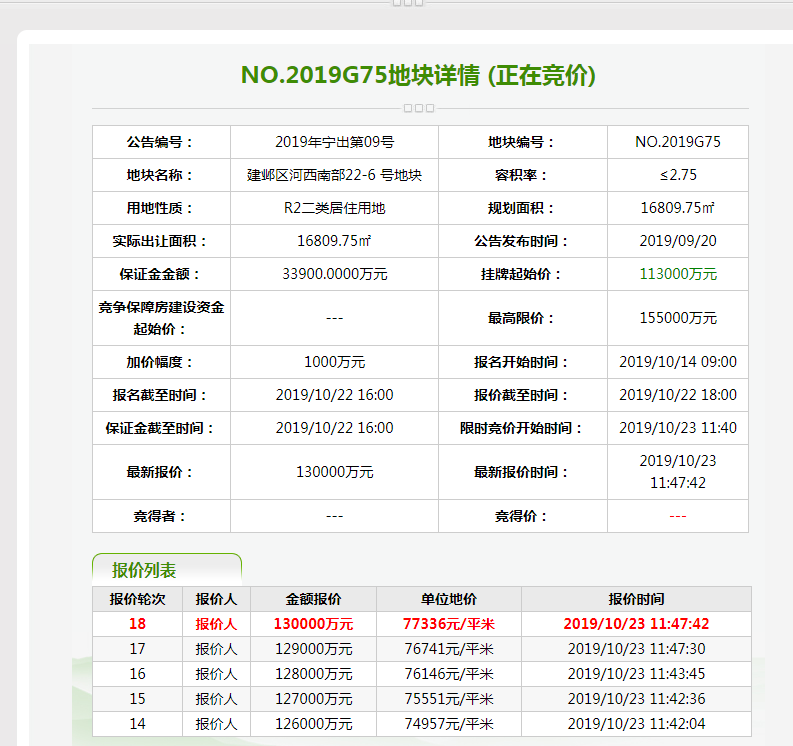Click round 14 in bid list
The height and width of the screenshot is (746, 793).
pos(138,724)
